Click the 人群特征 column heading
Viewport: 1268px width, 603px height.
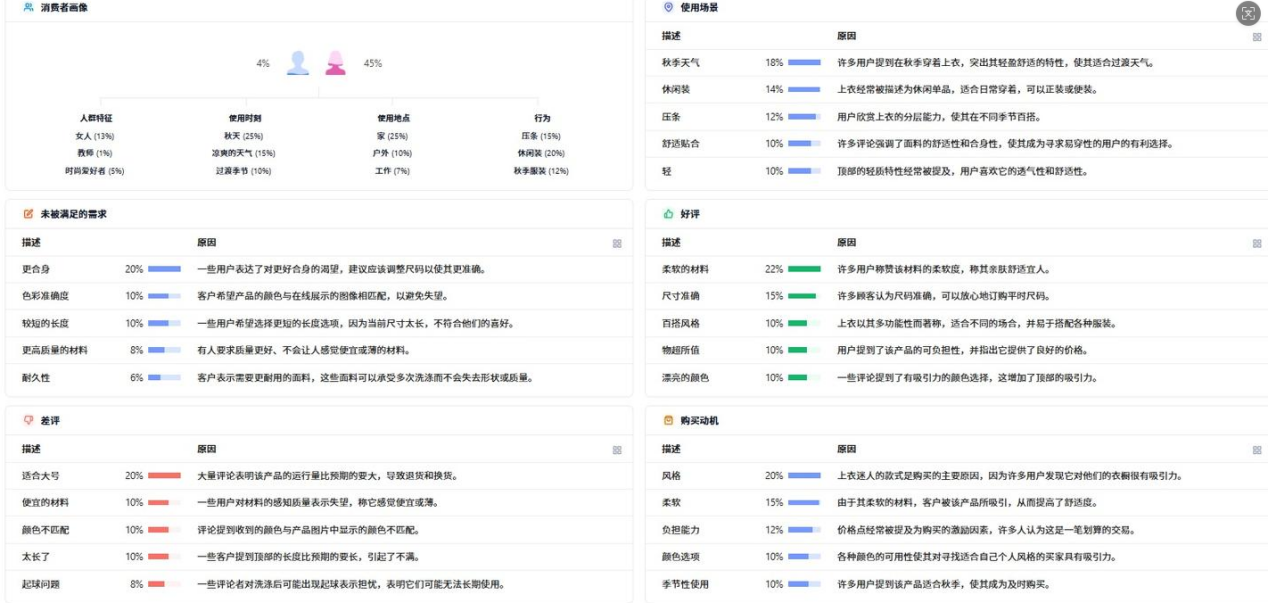pyautogui.click(x=95, y=118)
